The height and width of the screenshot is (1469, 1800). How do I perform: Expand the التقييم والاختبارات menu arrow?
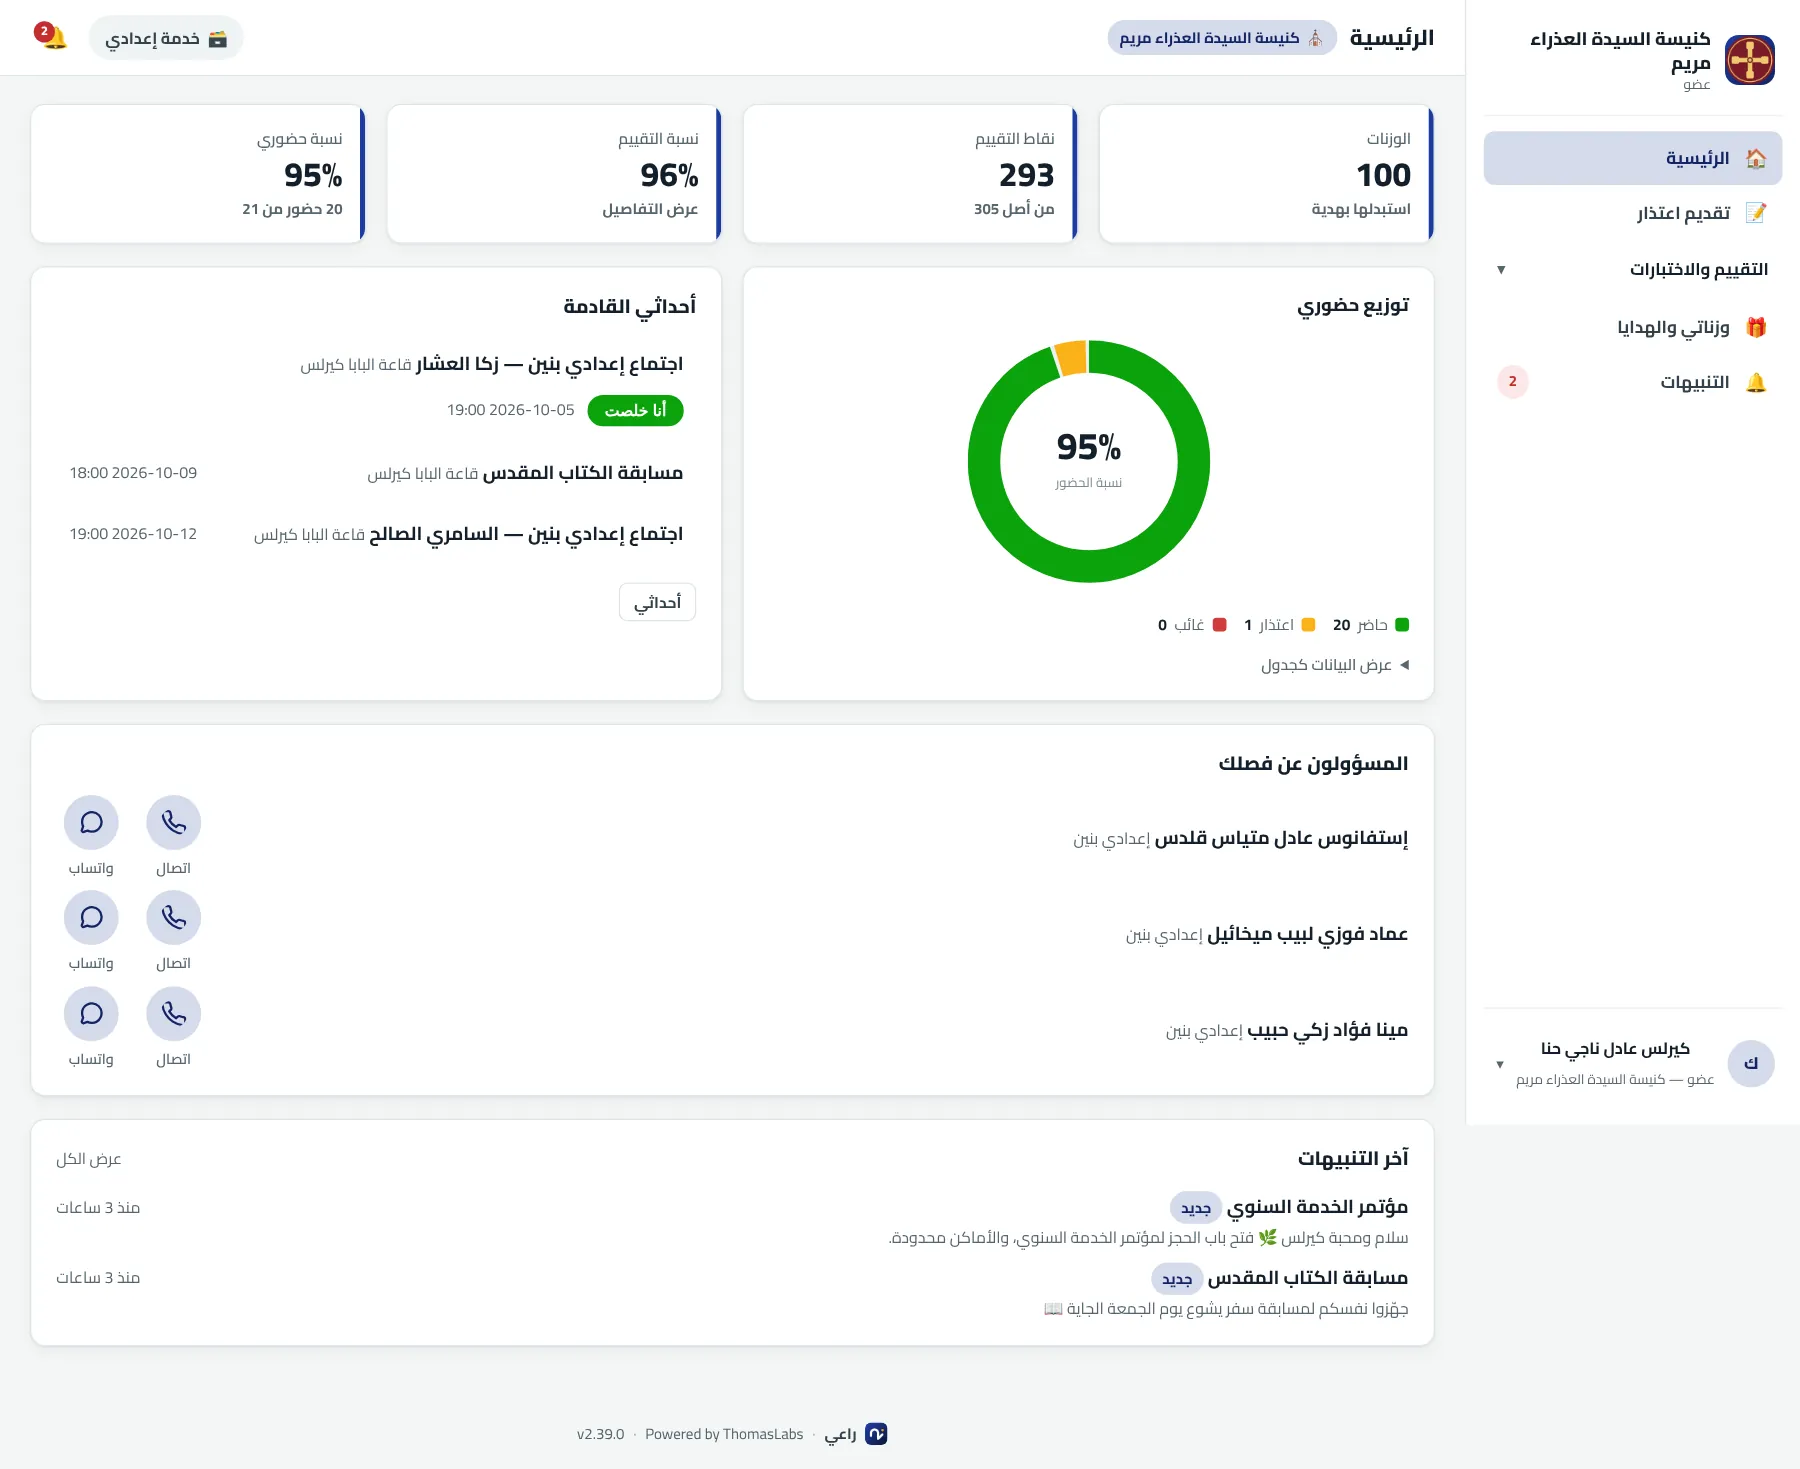[1501, 270]
